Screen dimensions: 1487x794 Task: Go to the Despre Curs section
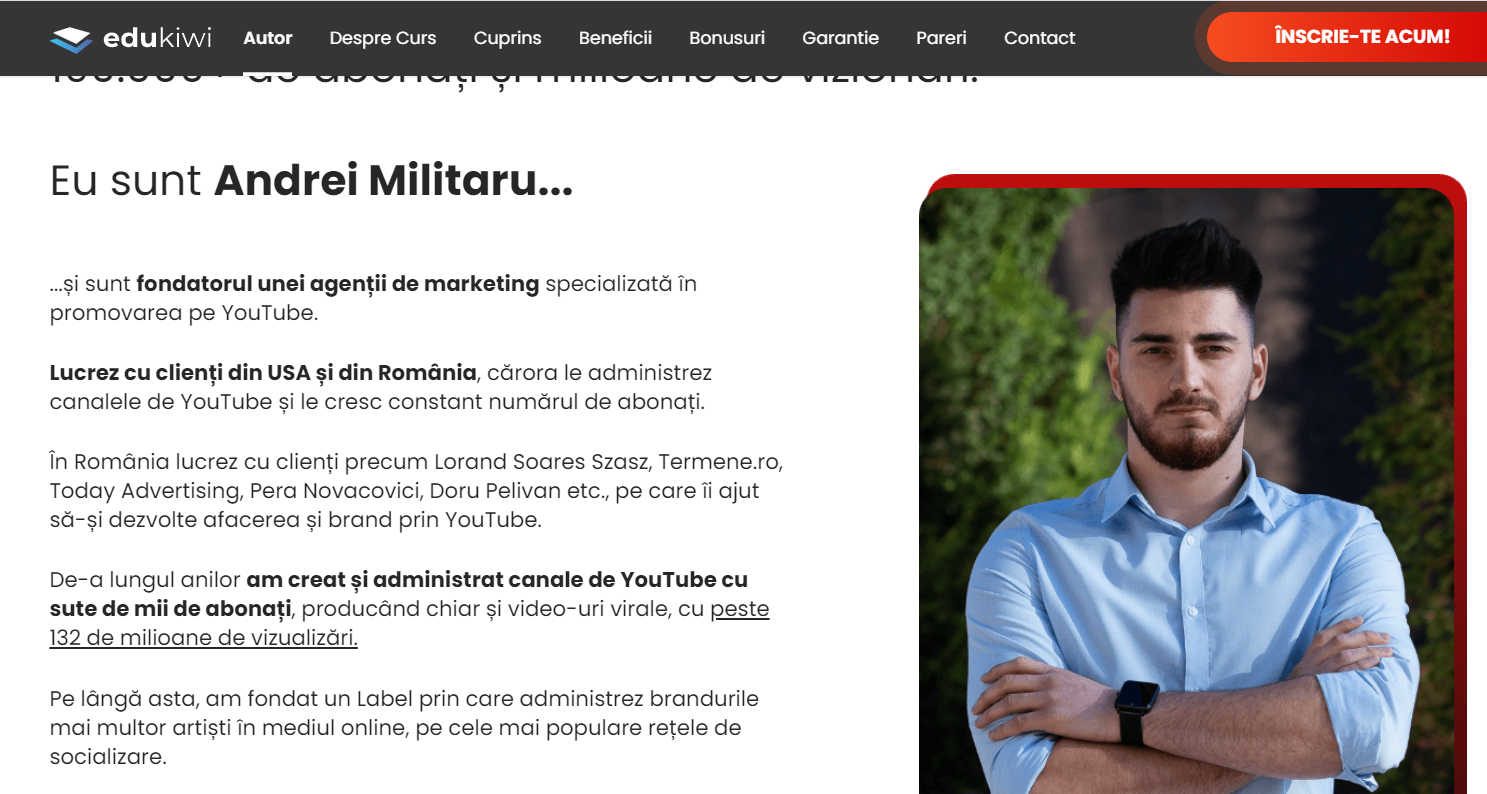pyautogui.click(x=383, y=38)
